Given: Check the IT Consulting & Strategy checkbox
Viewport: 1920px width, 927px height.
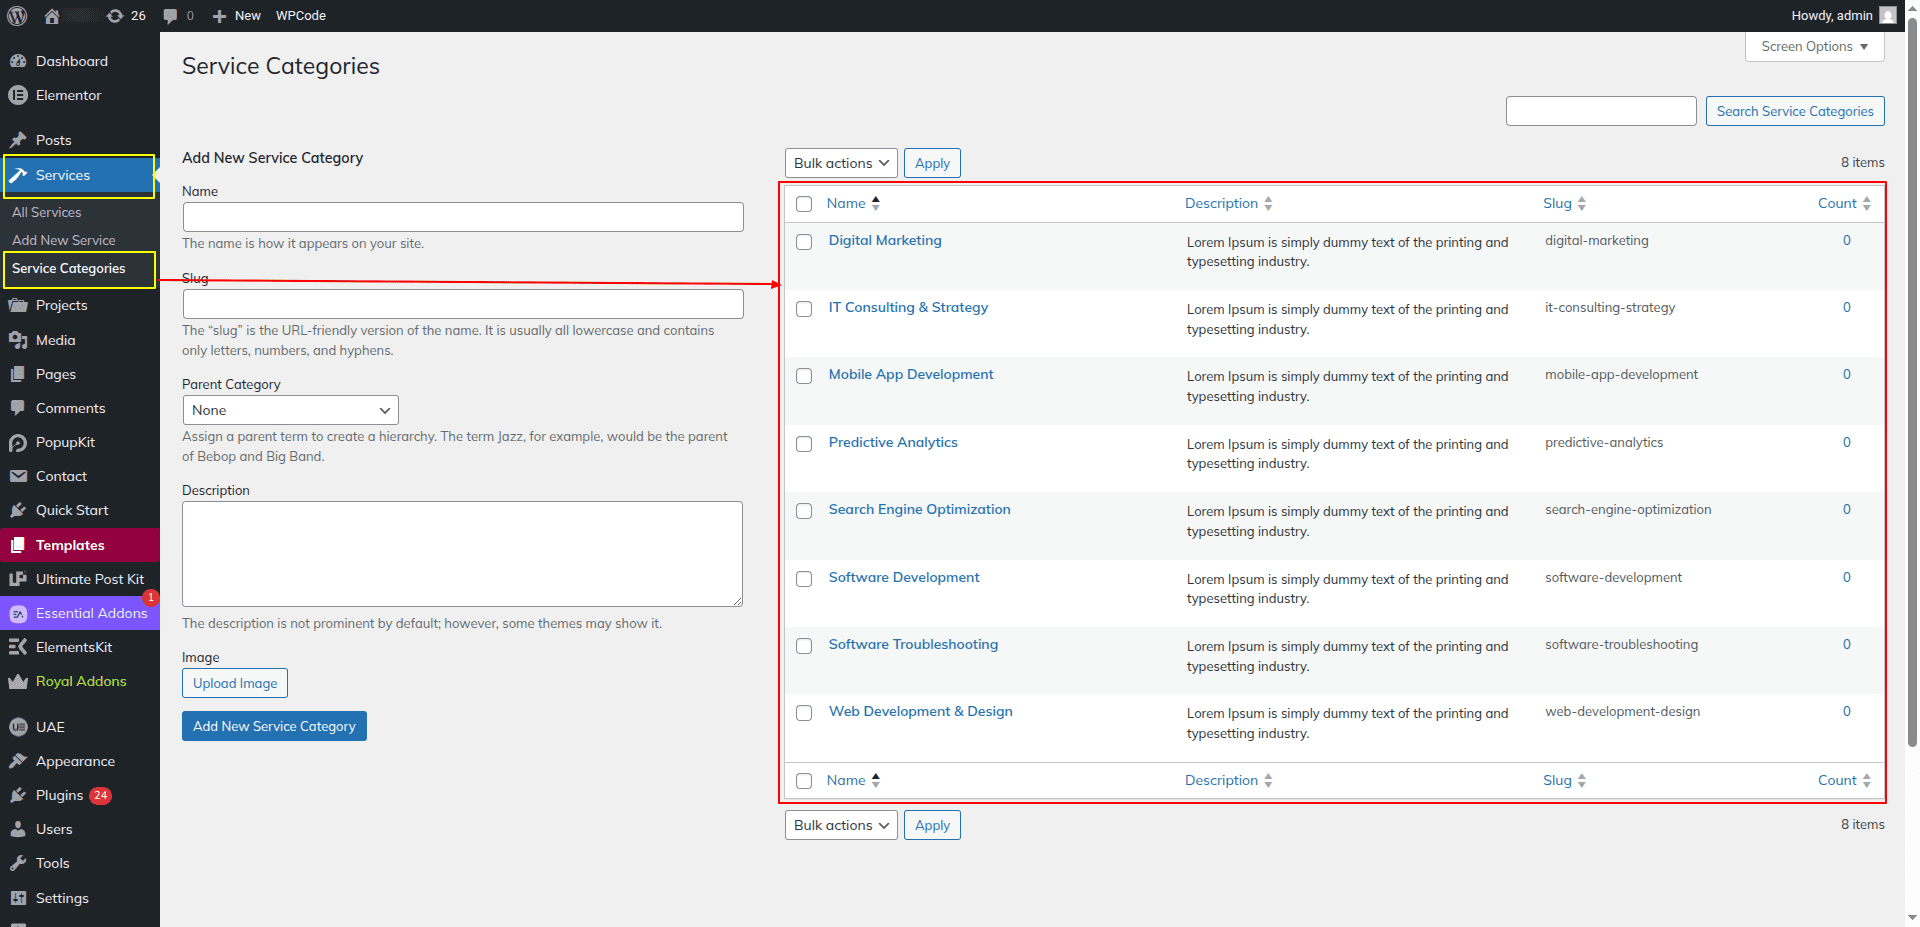Looking at the screenshot, I should click(804, 309).
